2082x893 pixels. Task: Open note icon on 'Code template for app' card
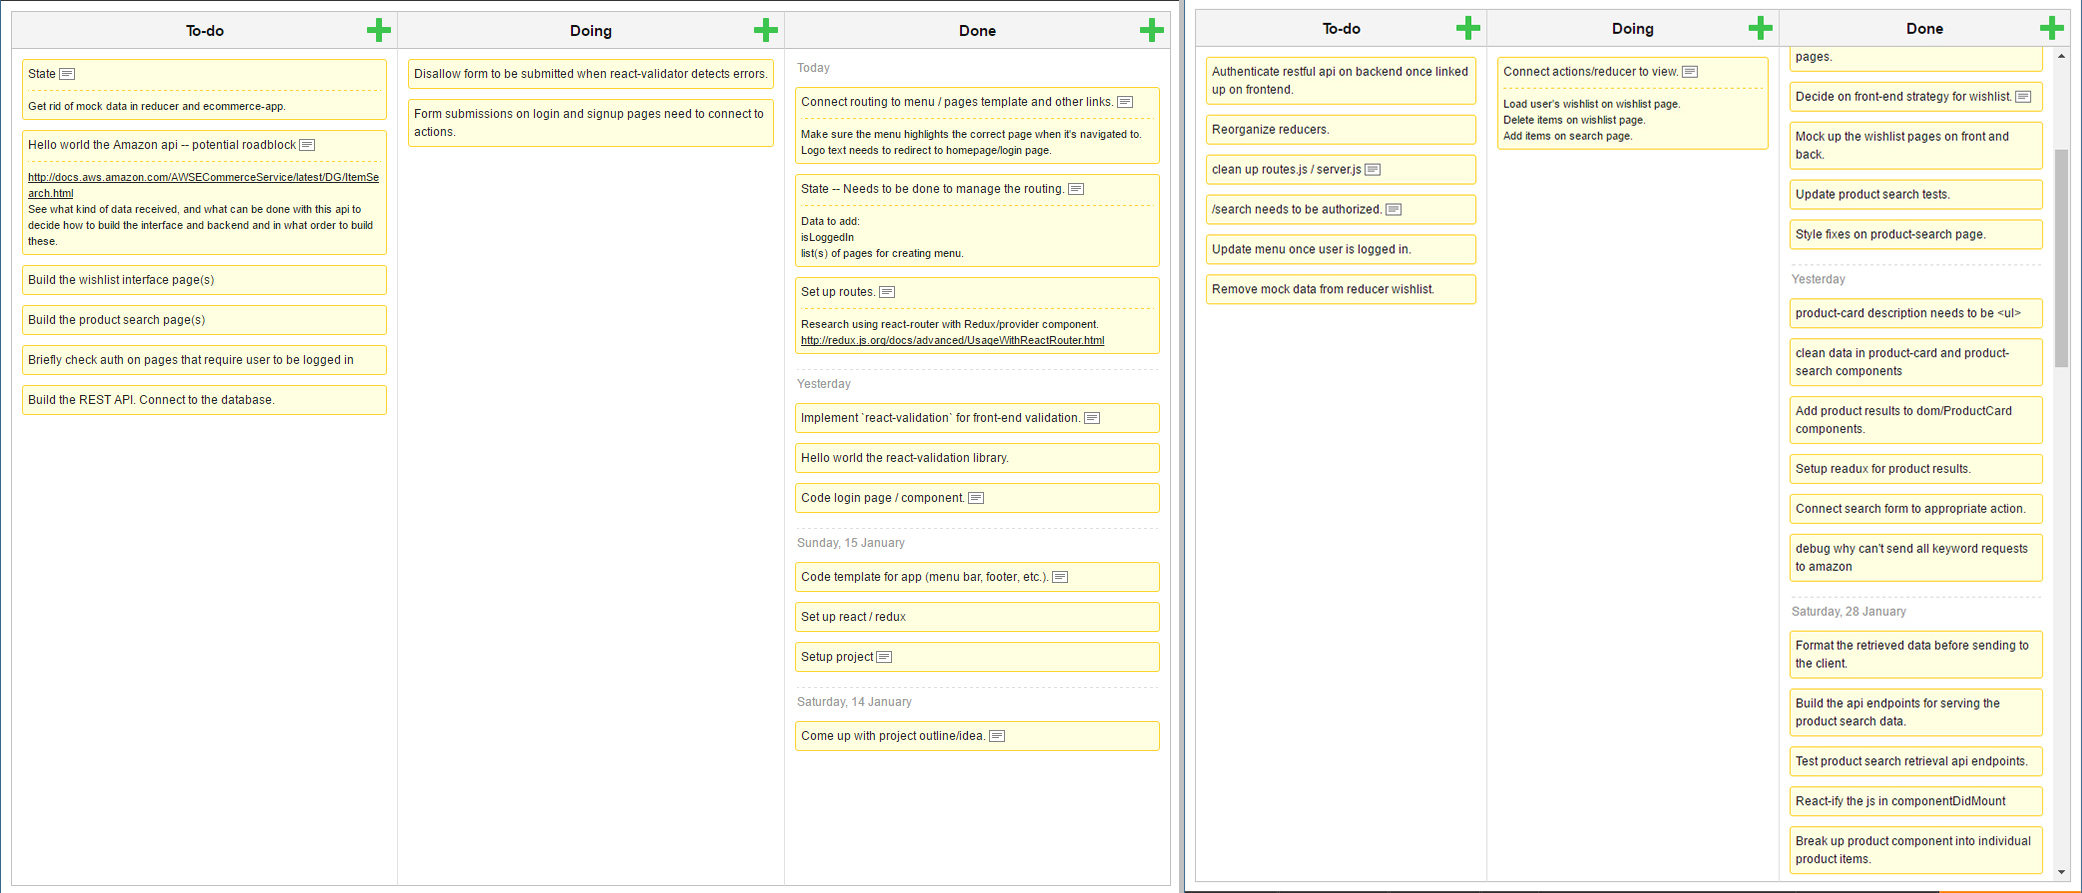(x=1060, y=577)
